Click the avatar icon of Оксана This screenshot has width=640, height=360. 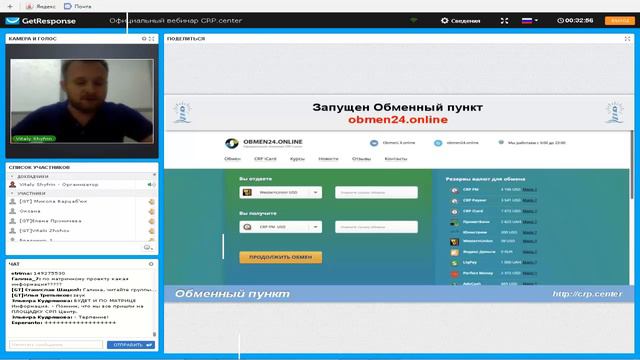(x=13, y=211)
